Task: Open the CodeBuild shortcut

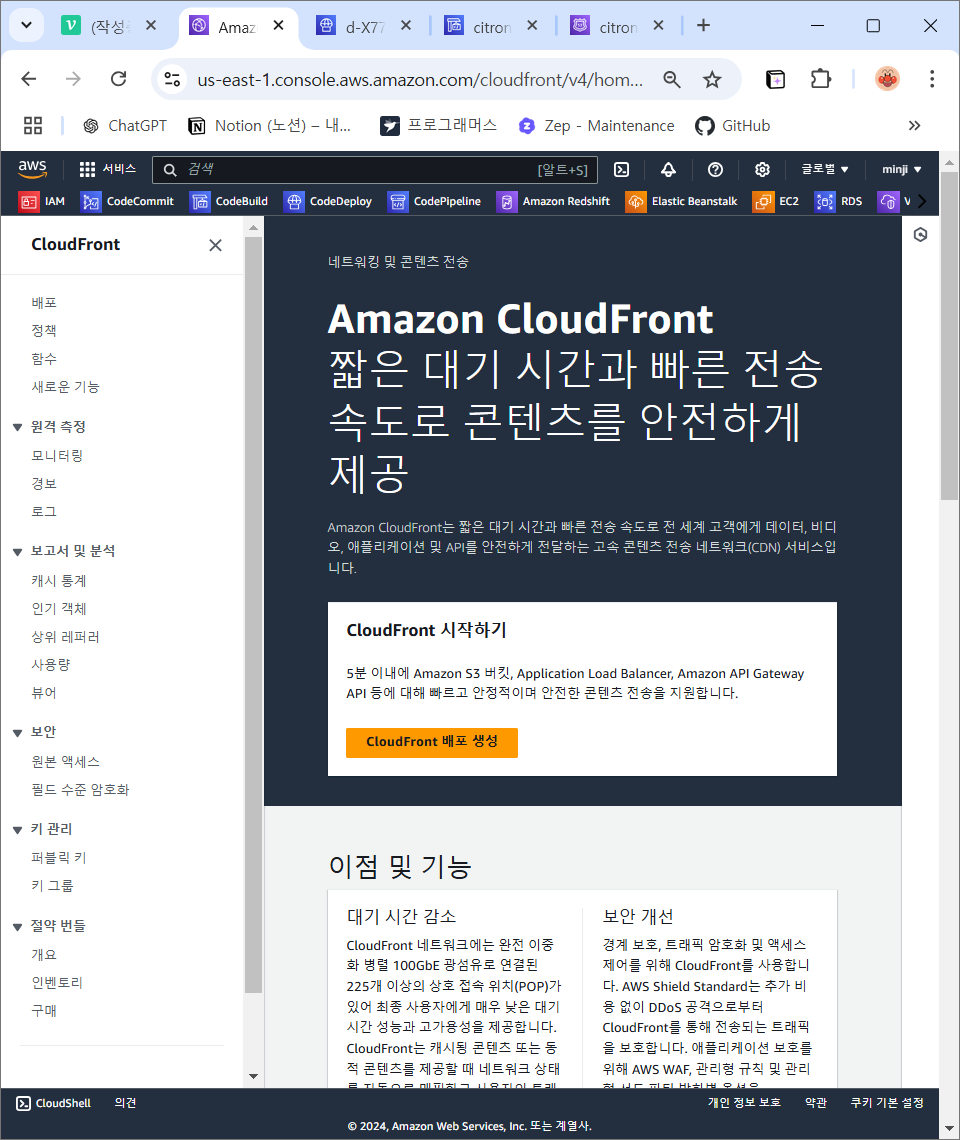Action: point(229,201)
